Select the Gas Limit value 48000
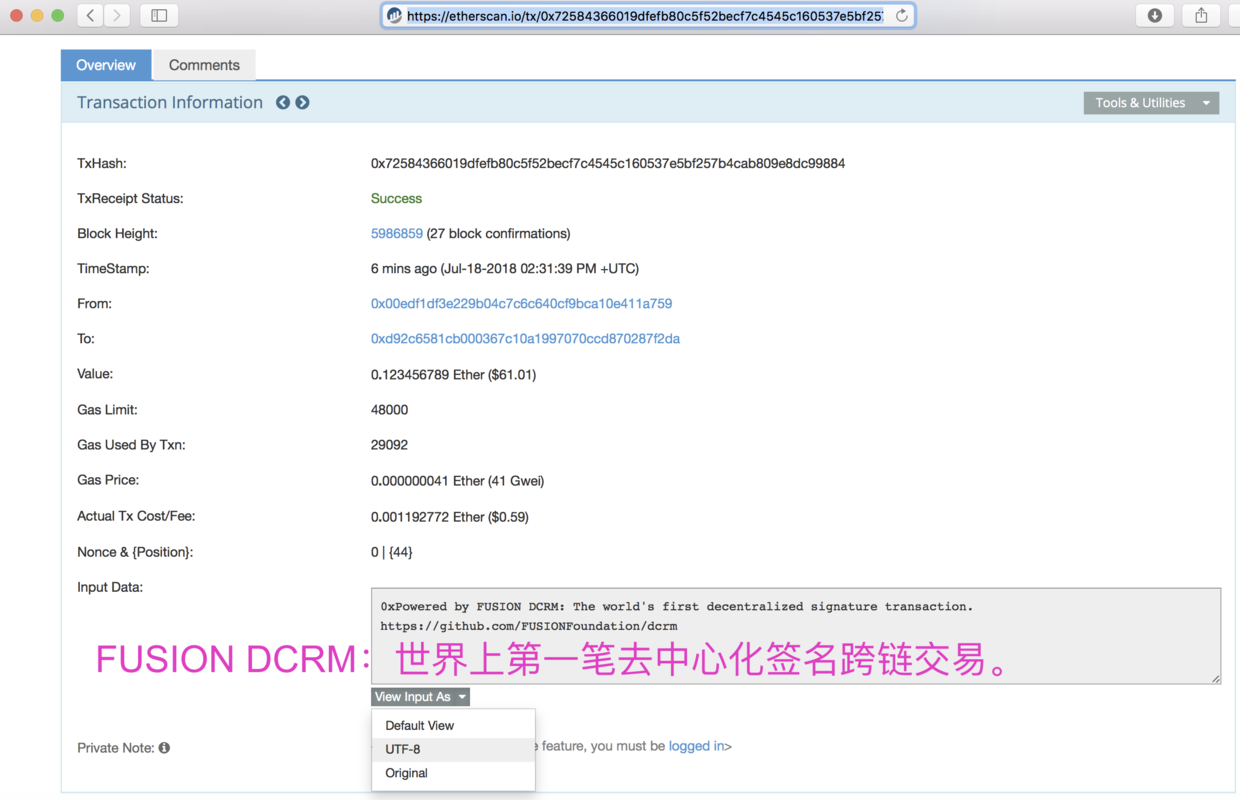This screenshot has height=800, width=1240. coord(389,410)
